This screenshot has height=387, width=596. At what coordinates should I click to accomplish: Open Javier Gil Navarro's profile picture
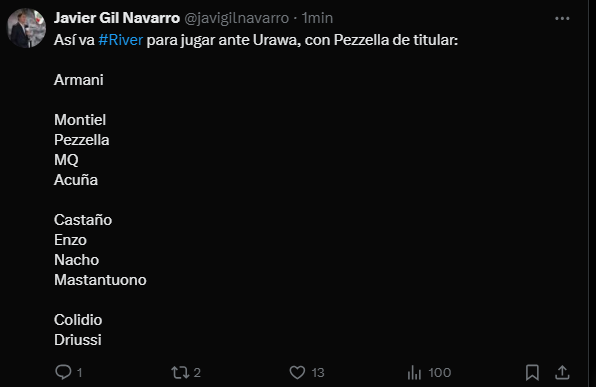tap(26, 28)
